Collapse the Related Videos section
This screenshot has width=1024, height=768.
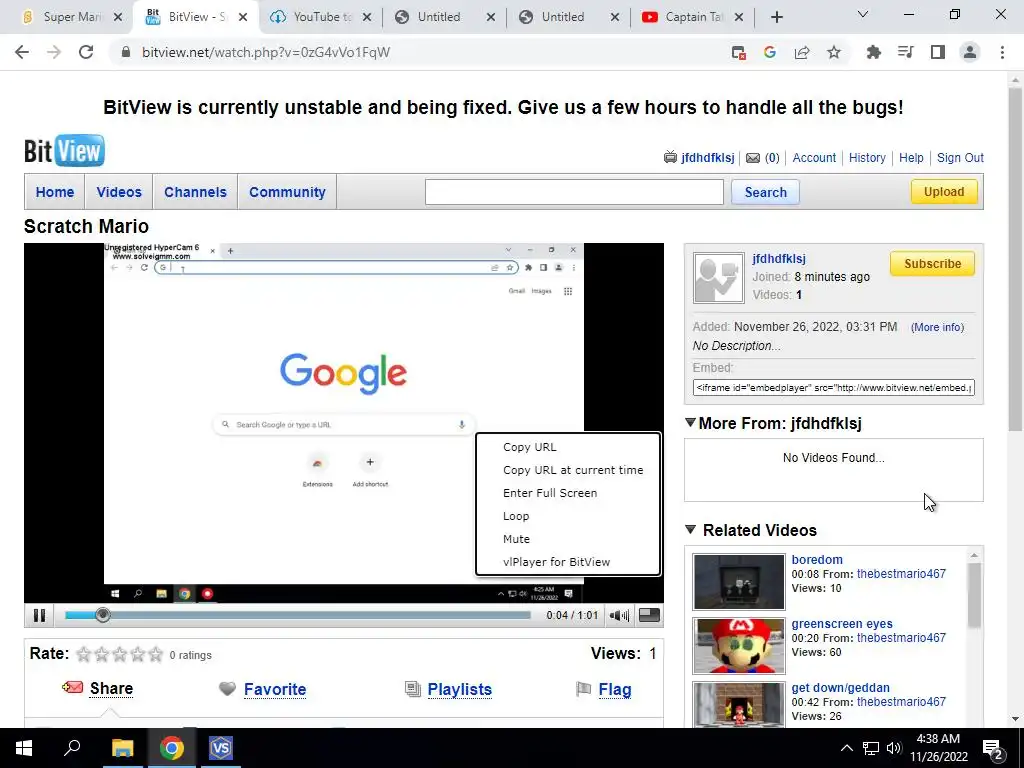(x=690, y=530)
